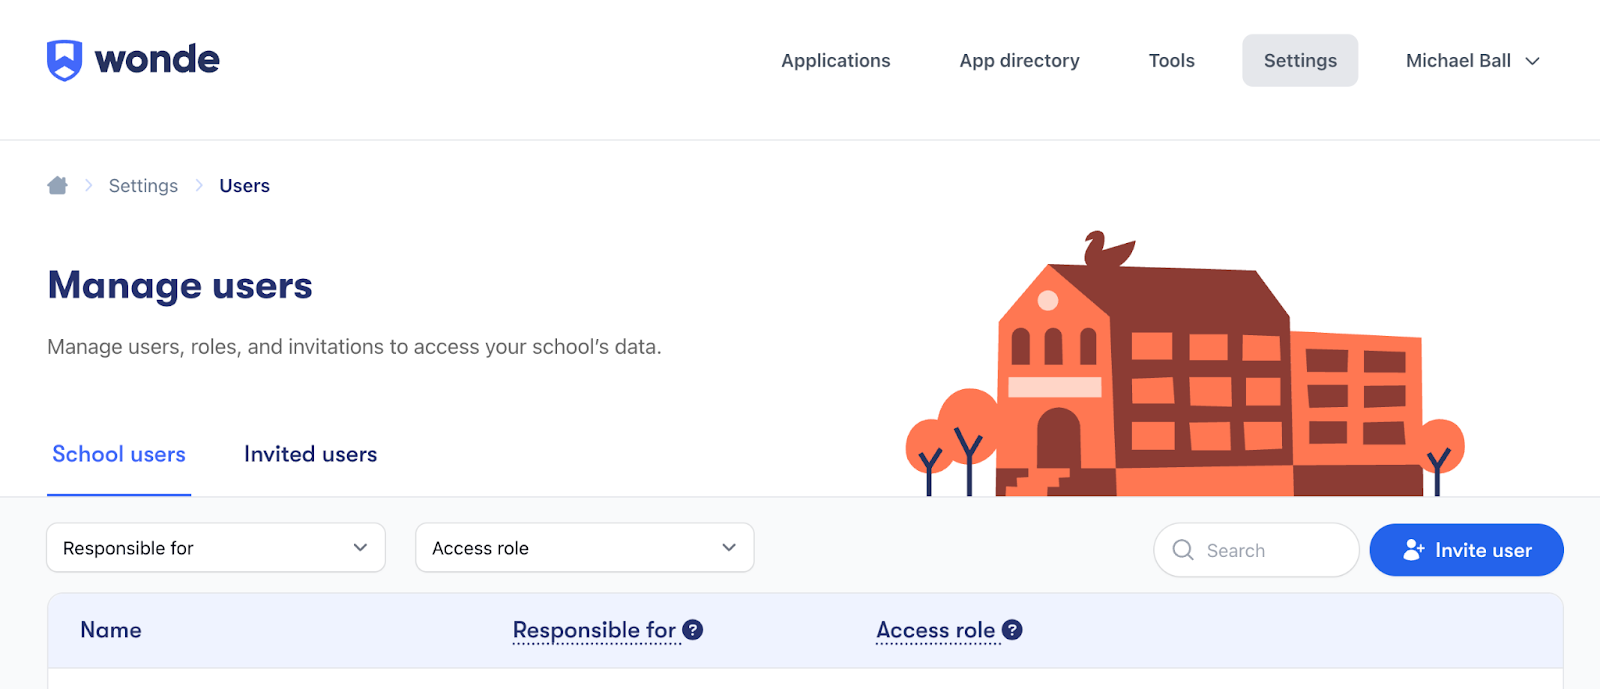
Task: Click the add-user icon on Invite user
Action: click(x=1413, y=550)
